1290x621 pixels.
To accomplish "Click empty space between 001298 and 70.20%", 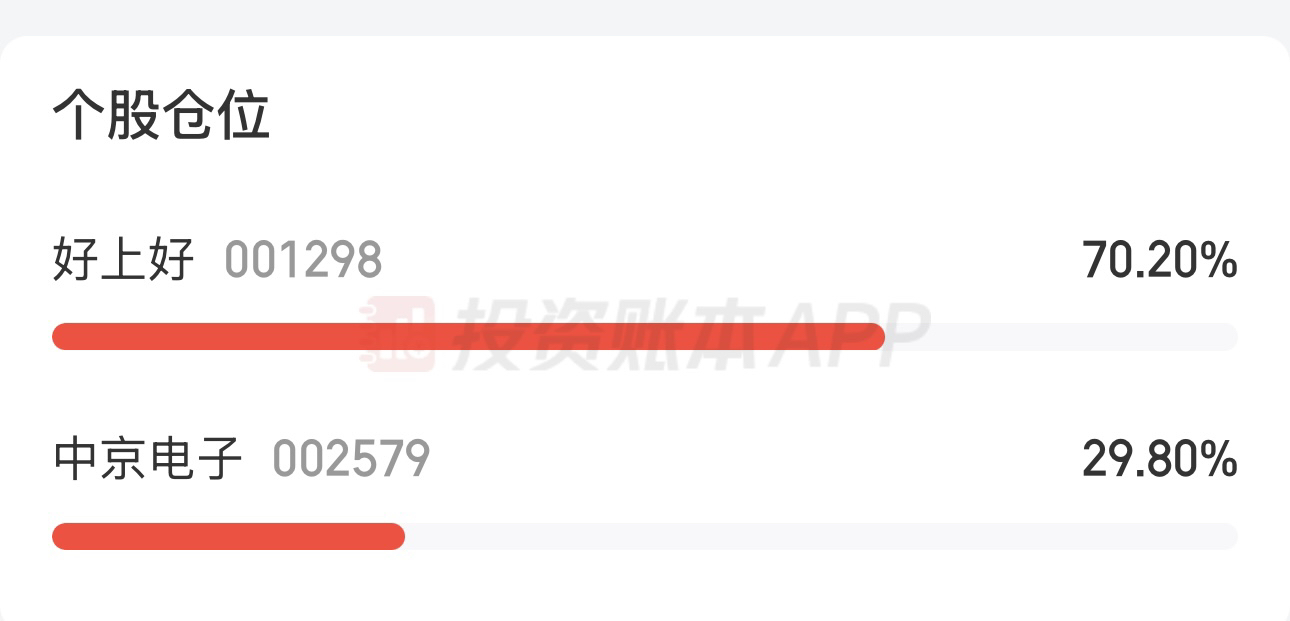I will 730,261.
